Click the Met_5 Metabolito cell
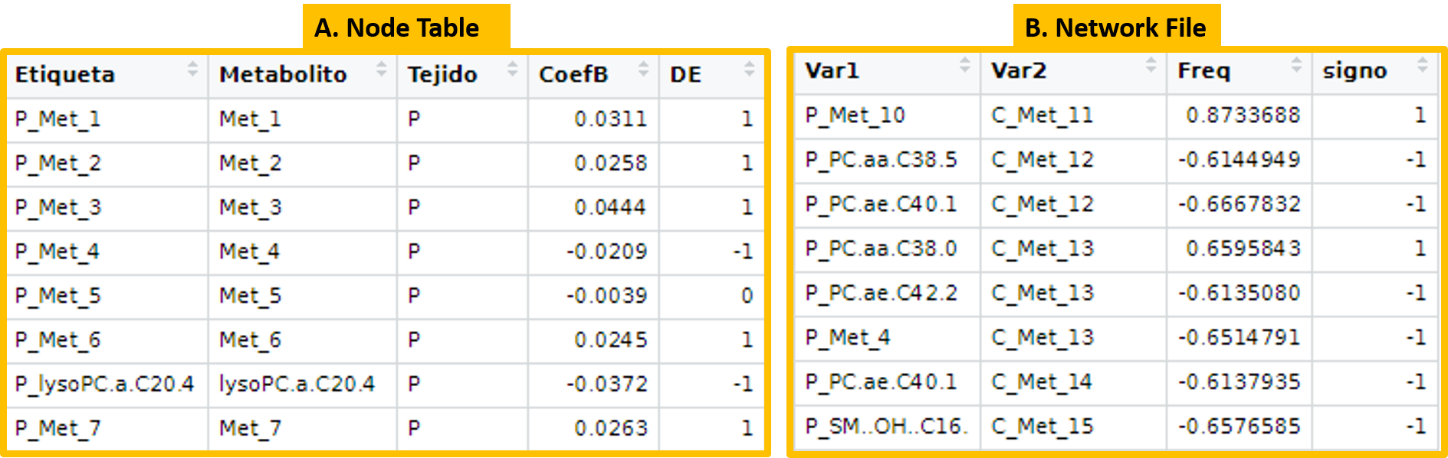The width and height of the screenshot is (1448, 458). [x=303, y=296]
